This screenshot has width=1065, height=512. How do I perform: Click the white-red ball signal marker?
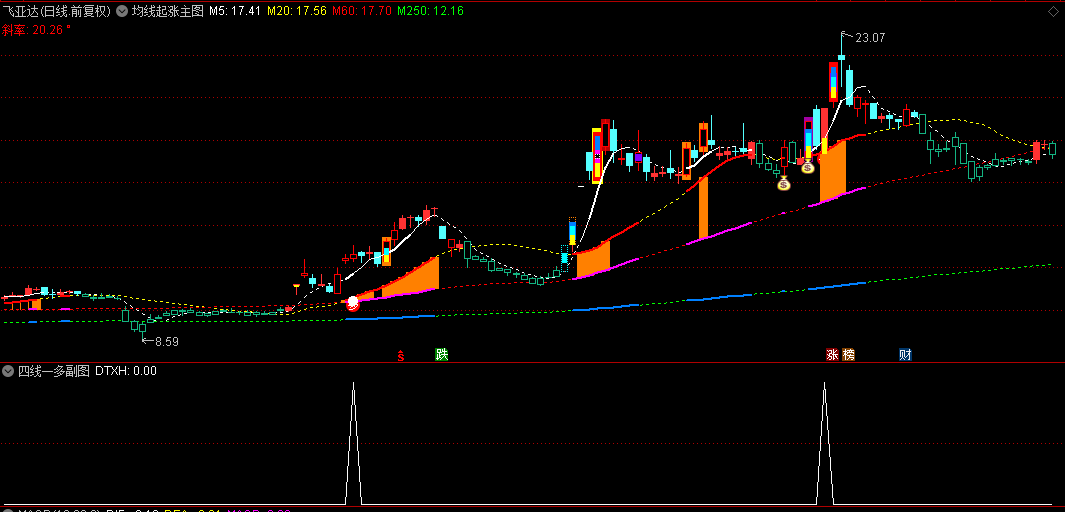pos(353,303)
